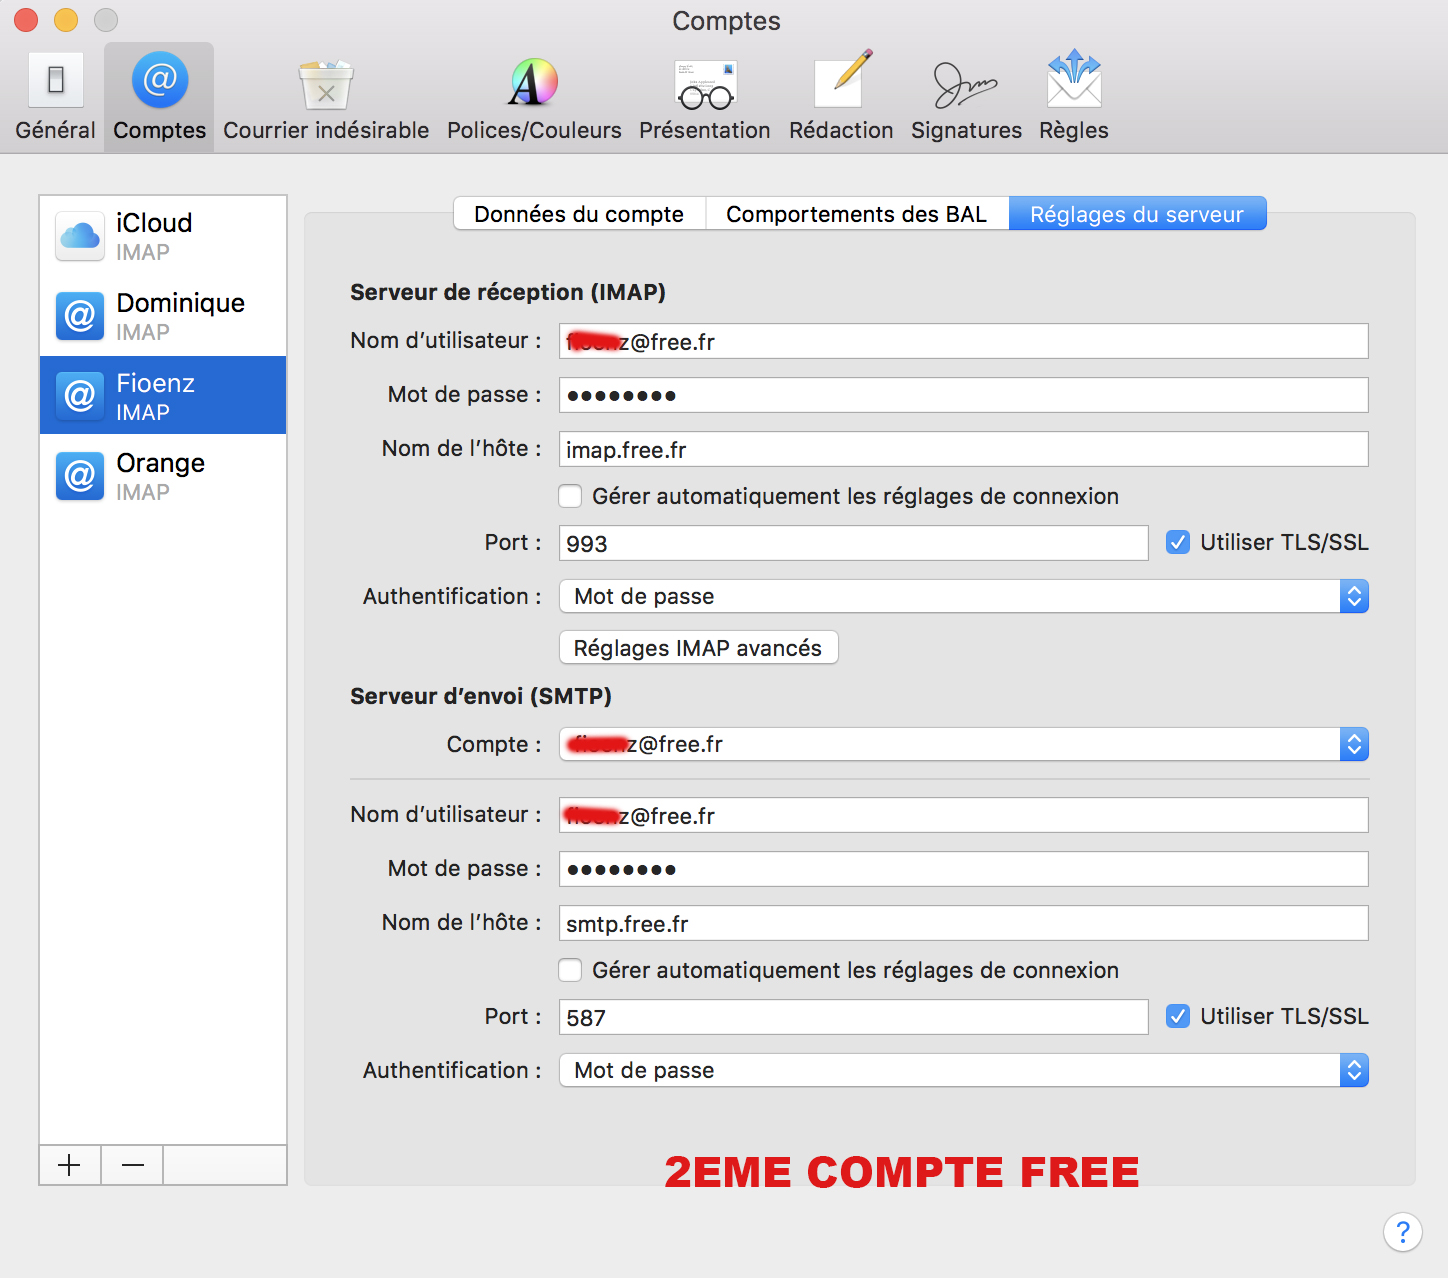Click the SMTP Nom d'utilisateur field
The image size is (1448, 1278).
pyautogui.click(x=964, y=815)
